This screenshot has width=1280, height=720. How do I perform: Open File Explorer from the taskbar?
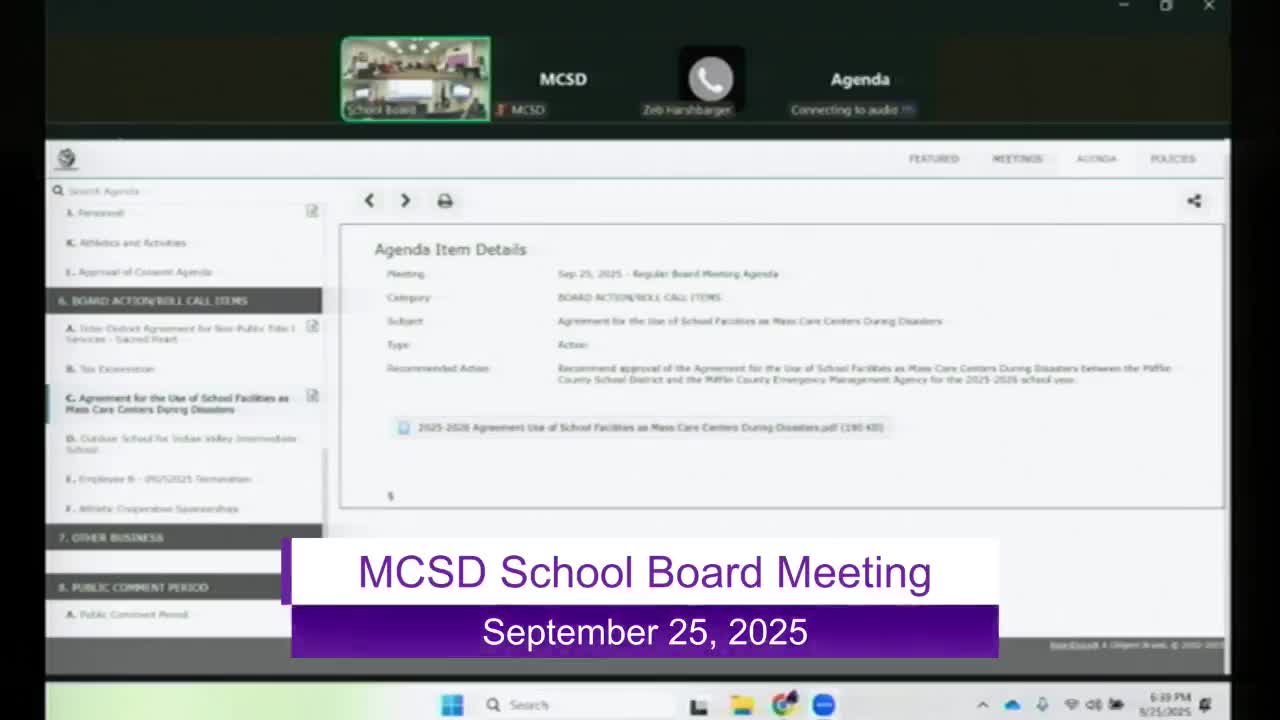[741, 705]
